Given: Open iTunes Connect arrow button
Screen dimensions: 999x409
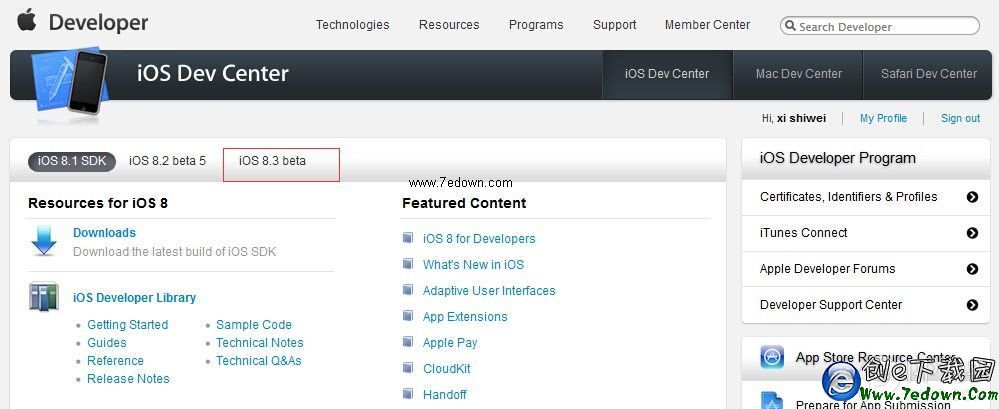Looking at the screenshot, I should pyautogui.click(x=972, y=233).
